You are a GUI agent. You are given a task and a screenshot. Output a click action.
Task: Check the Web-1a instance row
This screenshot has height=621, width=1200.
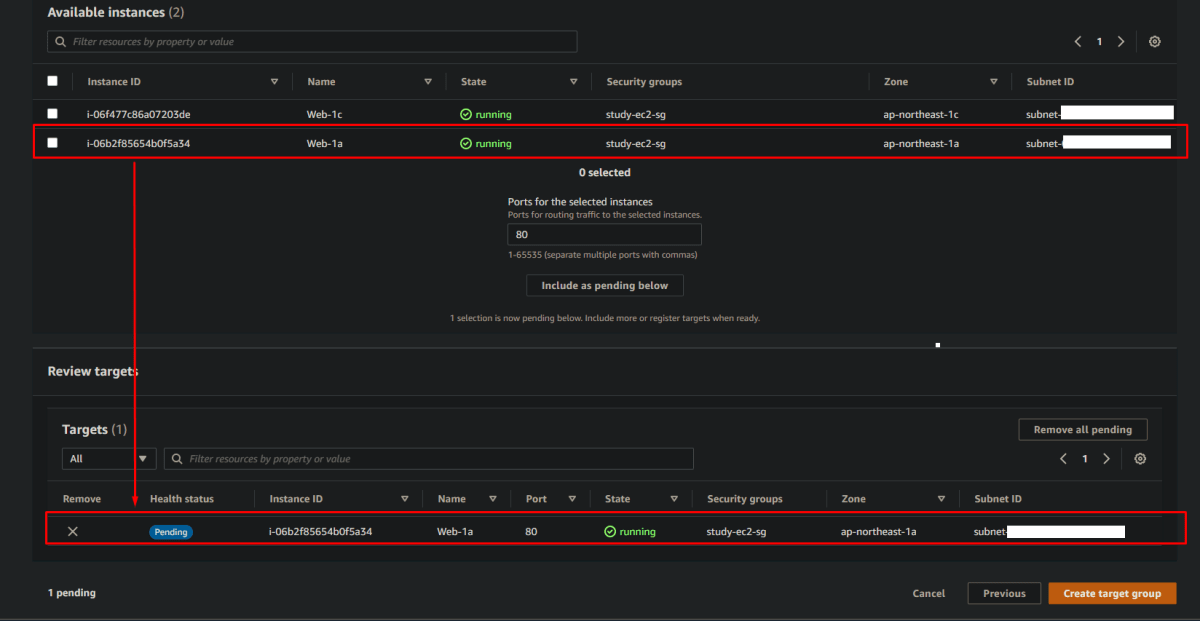tap(53, 143)
